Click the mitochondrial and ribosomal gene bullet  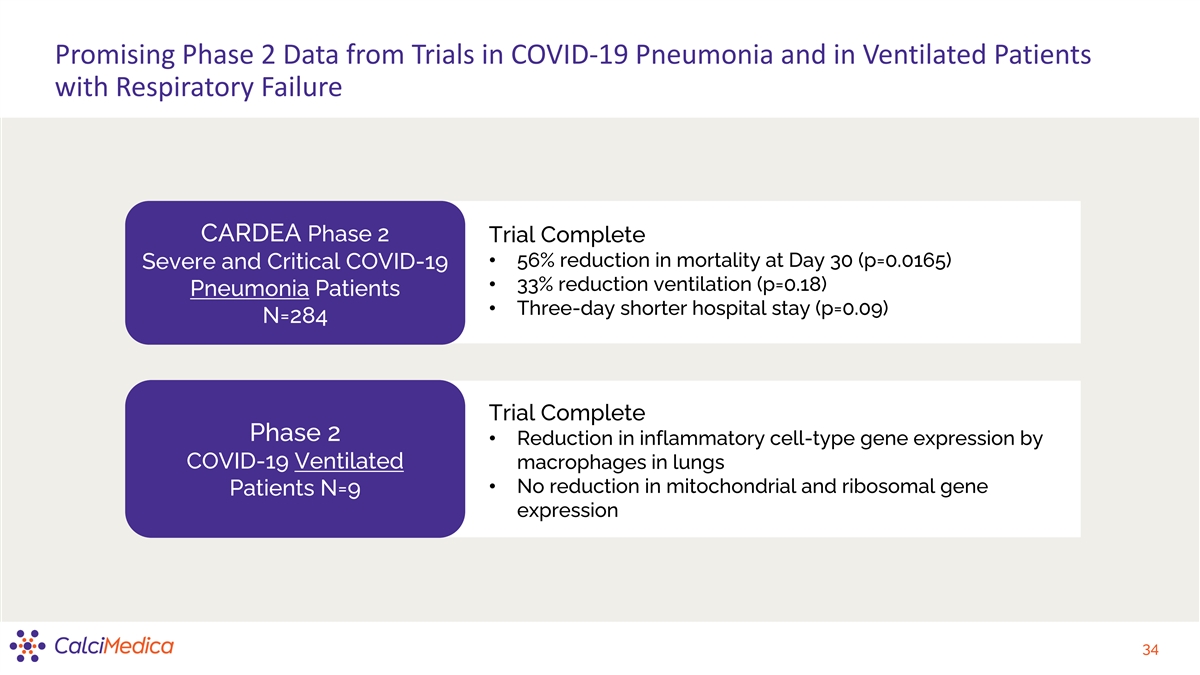(751, 498)
